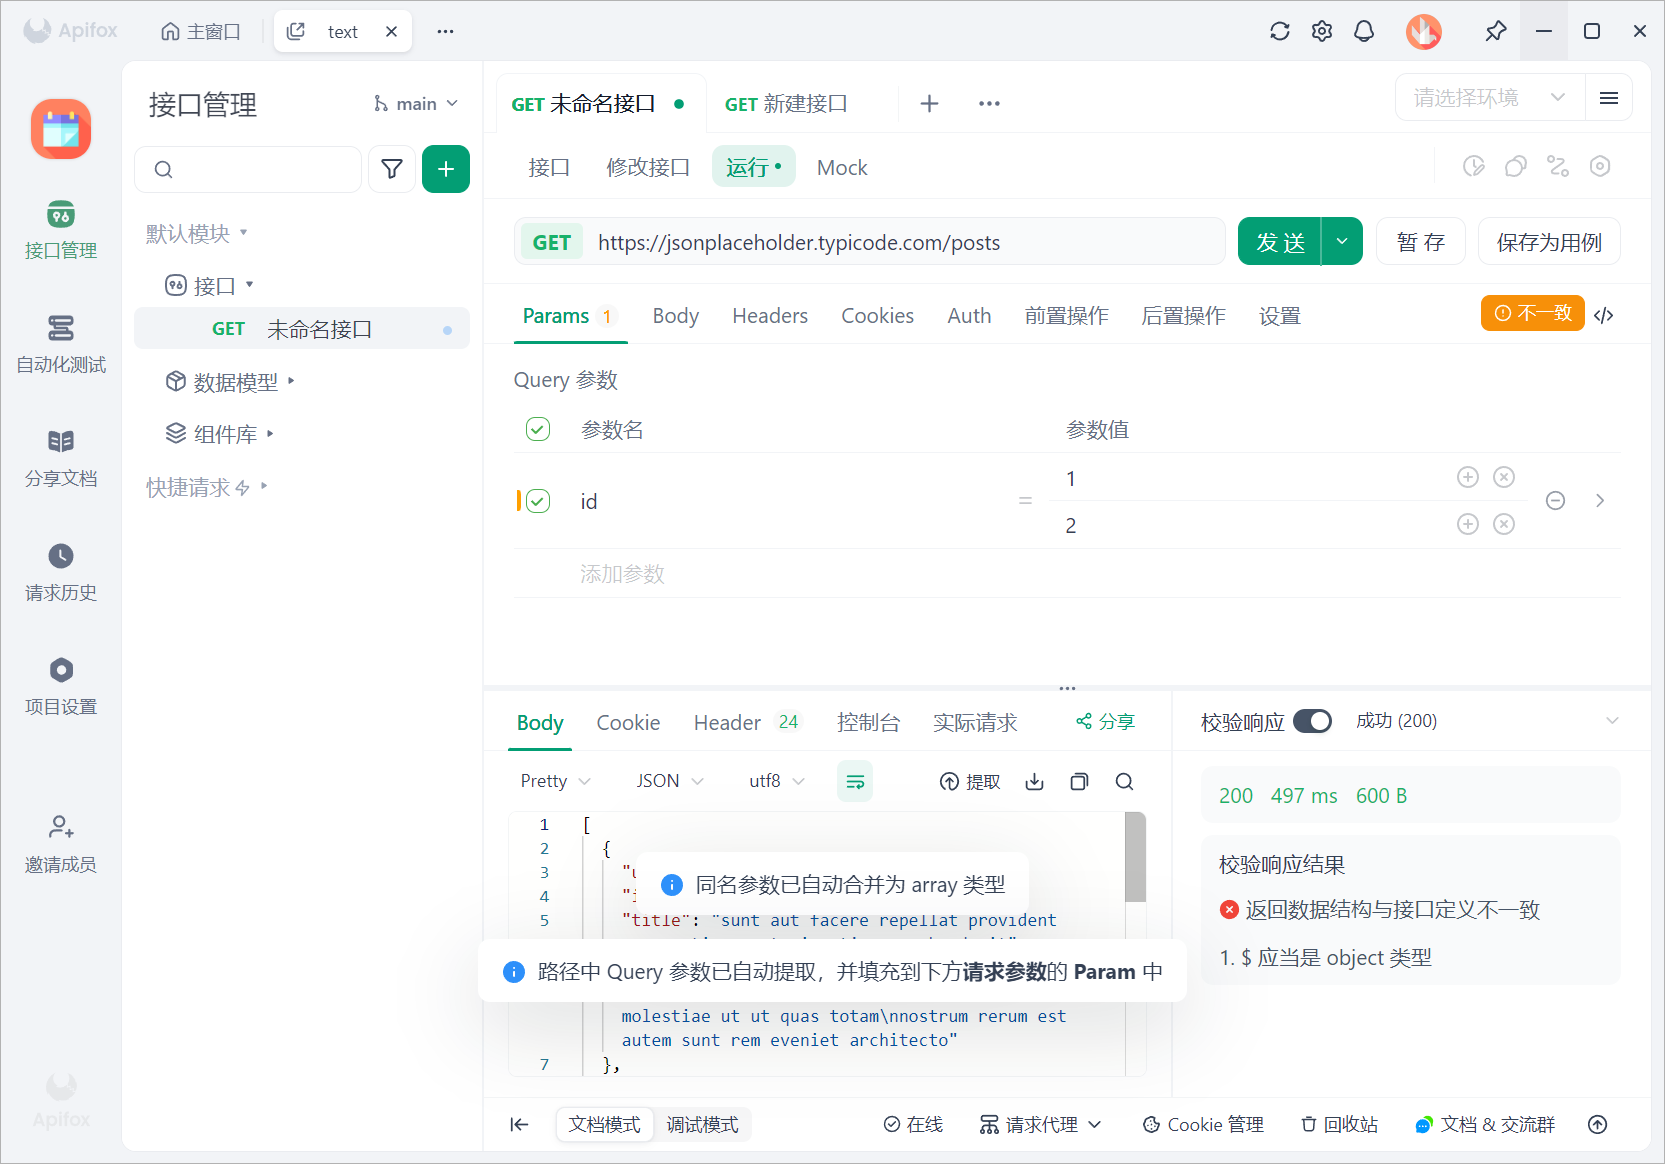Click the 发送 button

(x=1279, y=241)
